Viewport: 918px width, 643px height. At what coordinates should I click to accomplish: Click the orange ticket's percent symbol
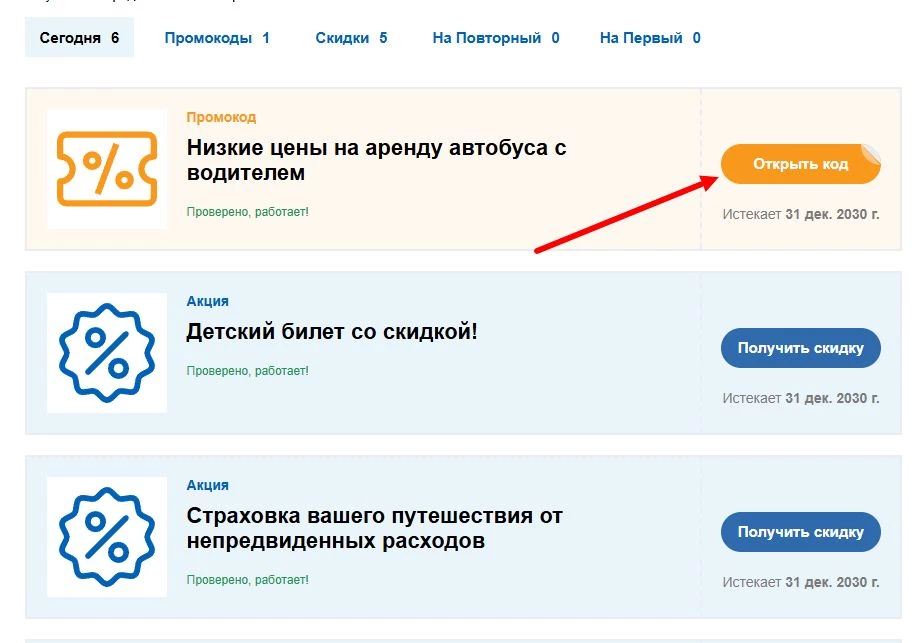pyautogui.click(x=106, y=164)
